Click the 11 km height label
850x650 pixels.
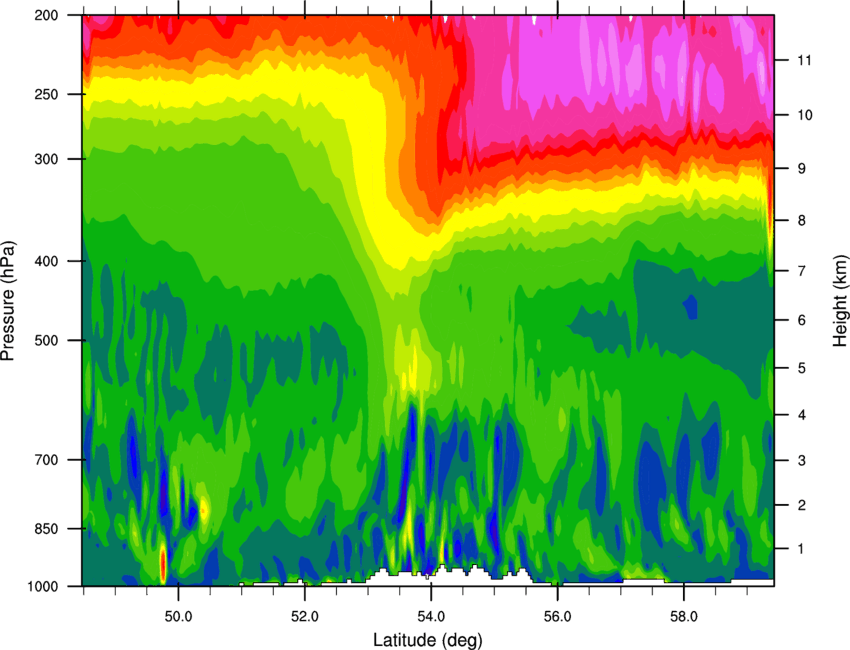click(x=804, y=60)
